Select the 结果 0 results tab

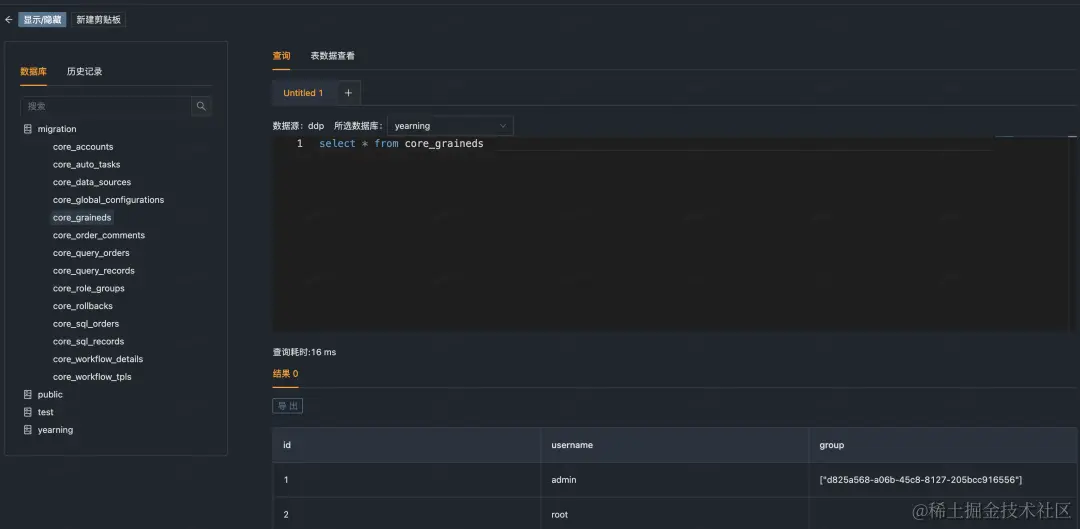click(x=285, y=374)
